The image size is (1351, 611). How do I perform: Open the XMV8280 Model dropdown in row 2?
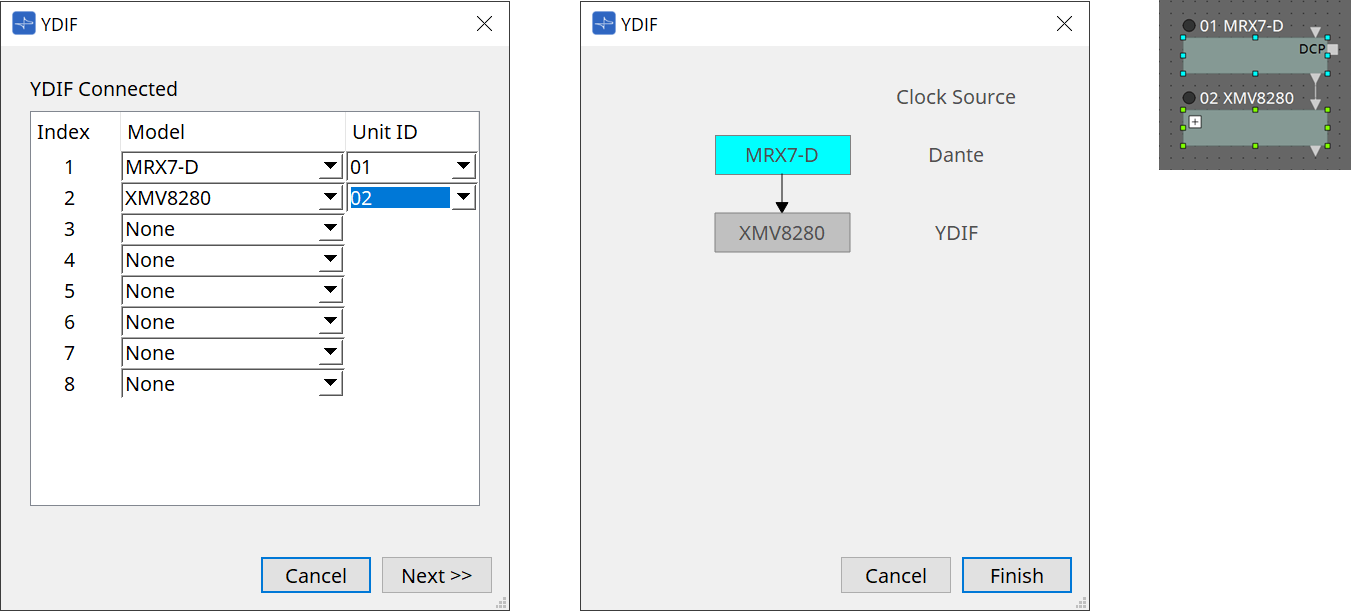(330, 198)
